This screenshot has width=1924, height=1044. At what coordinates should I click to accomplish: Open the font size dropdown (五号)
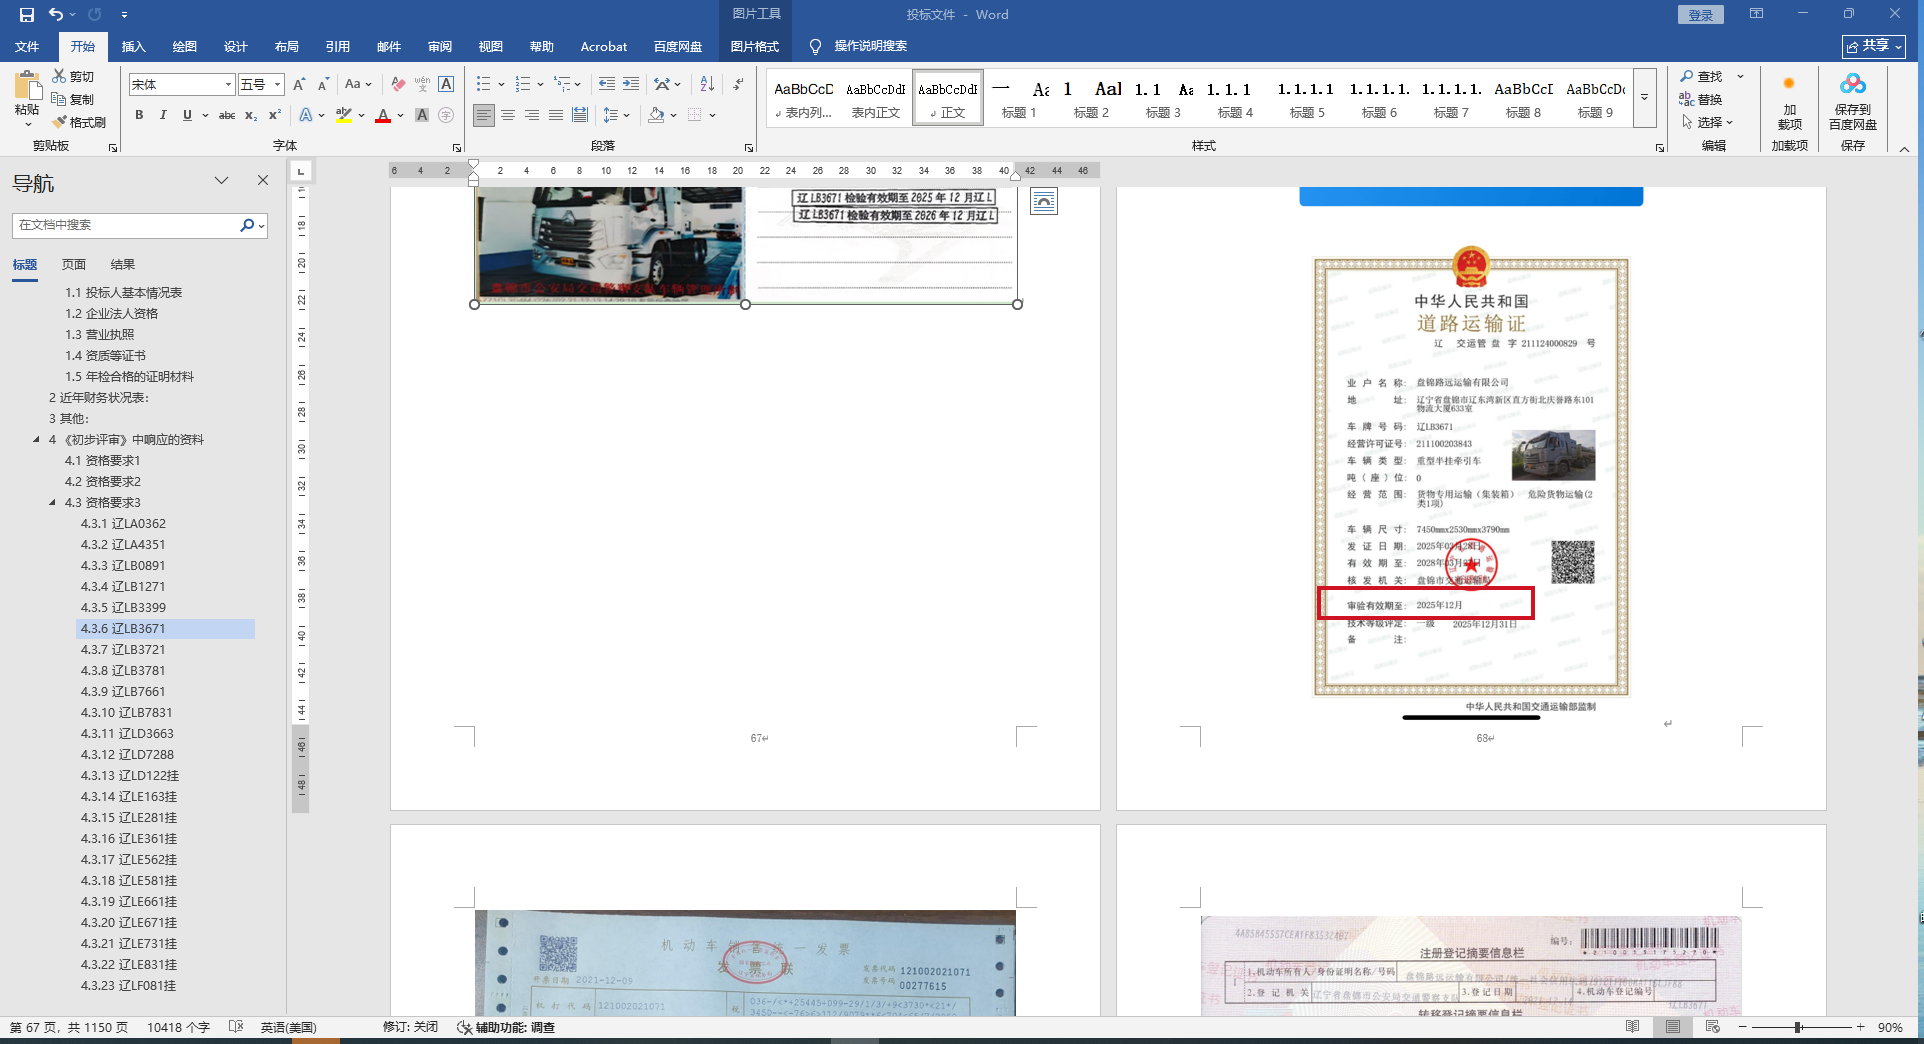point(277,85)
